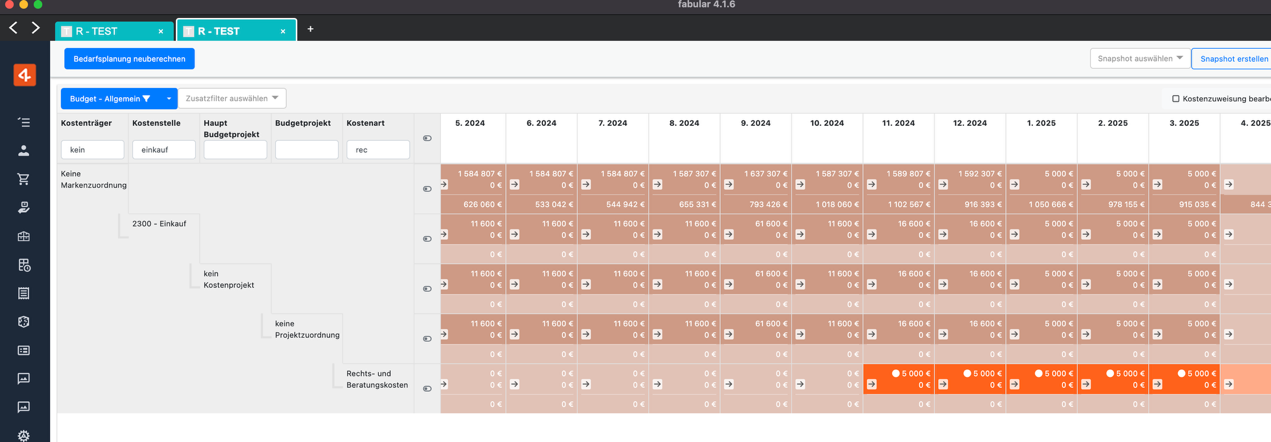The width and height of the screenshot is (1271, 442).
Task: Click Bedarfsplanung neuberechnen button
Action: [129, 59]
